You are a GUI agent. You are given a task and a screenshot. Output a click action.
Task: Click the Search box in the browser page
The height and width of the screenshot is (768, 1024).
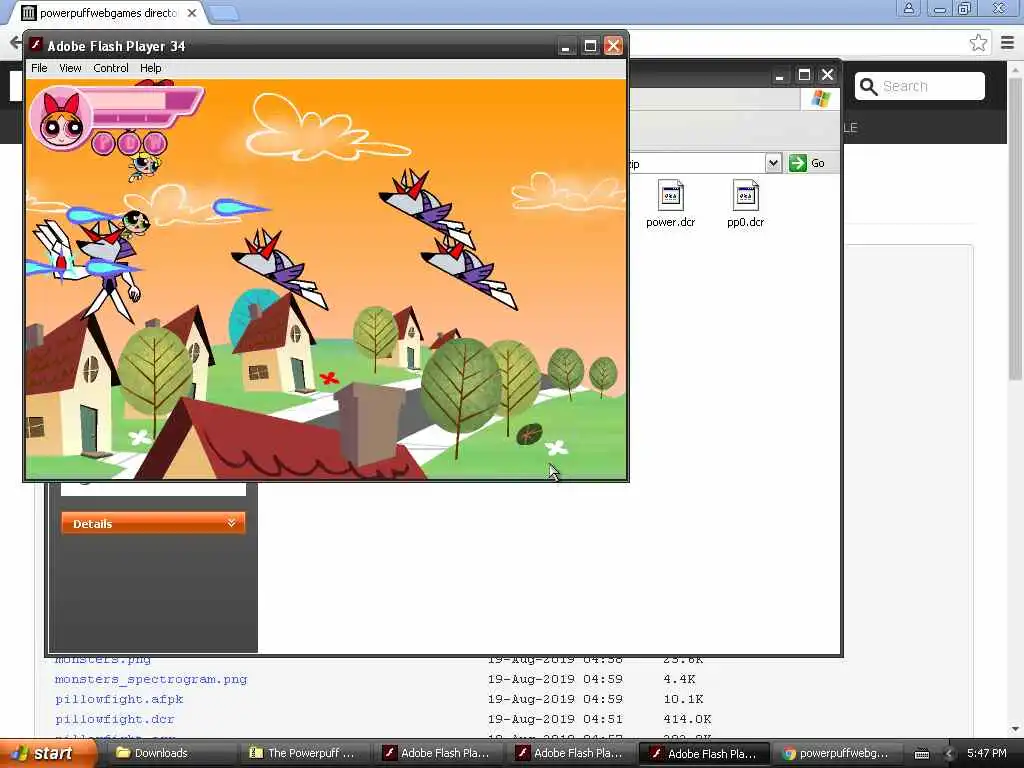coord(920,86)
